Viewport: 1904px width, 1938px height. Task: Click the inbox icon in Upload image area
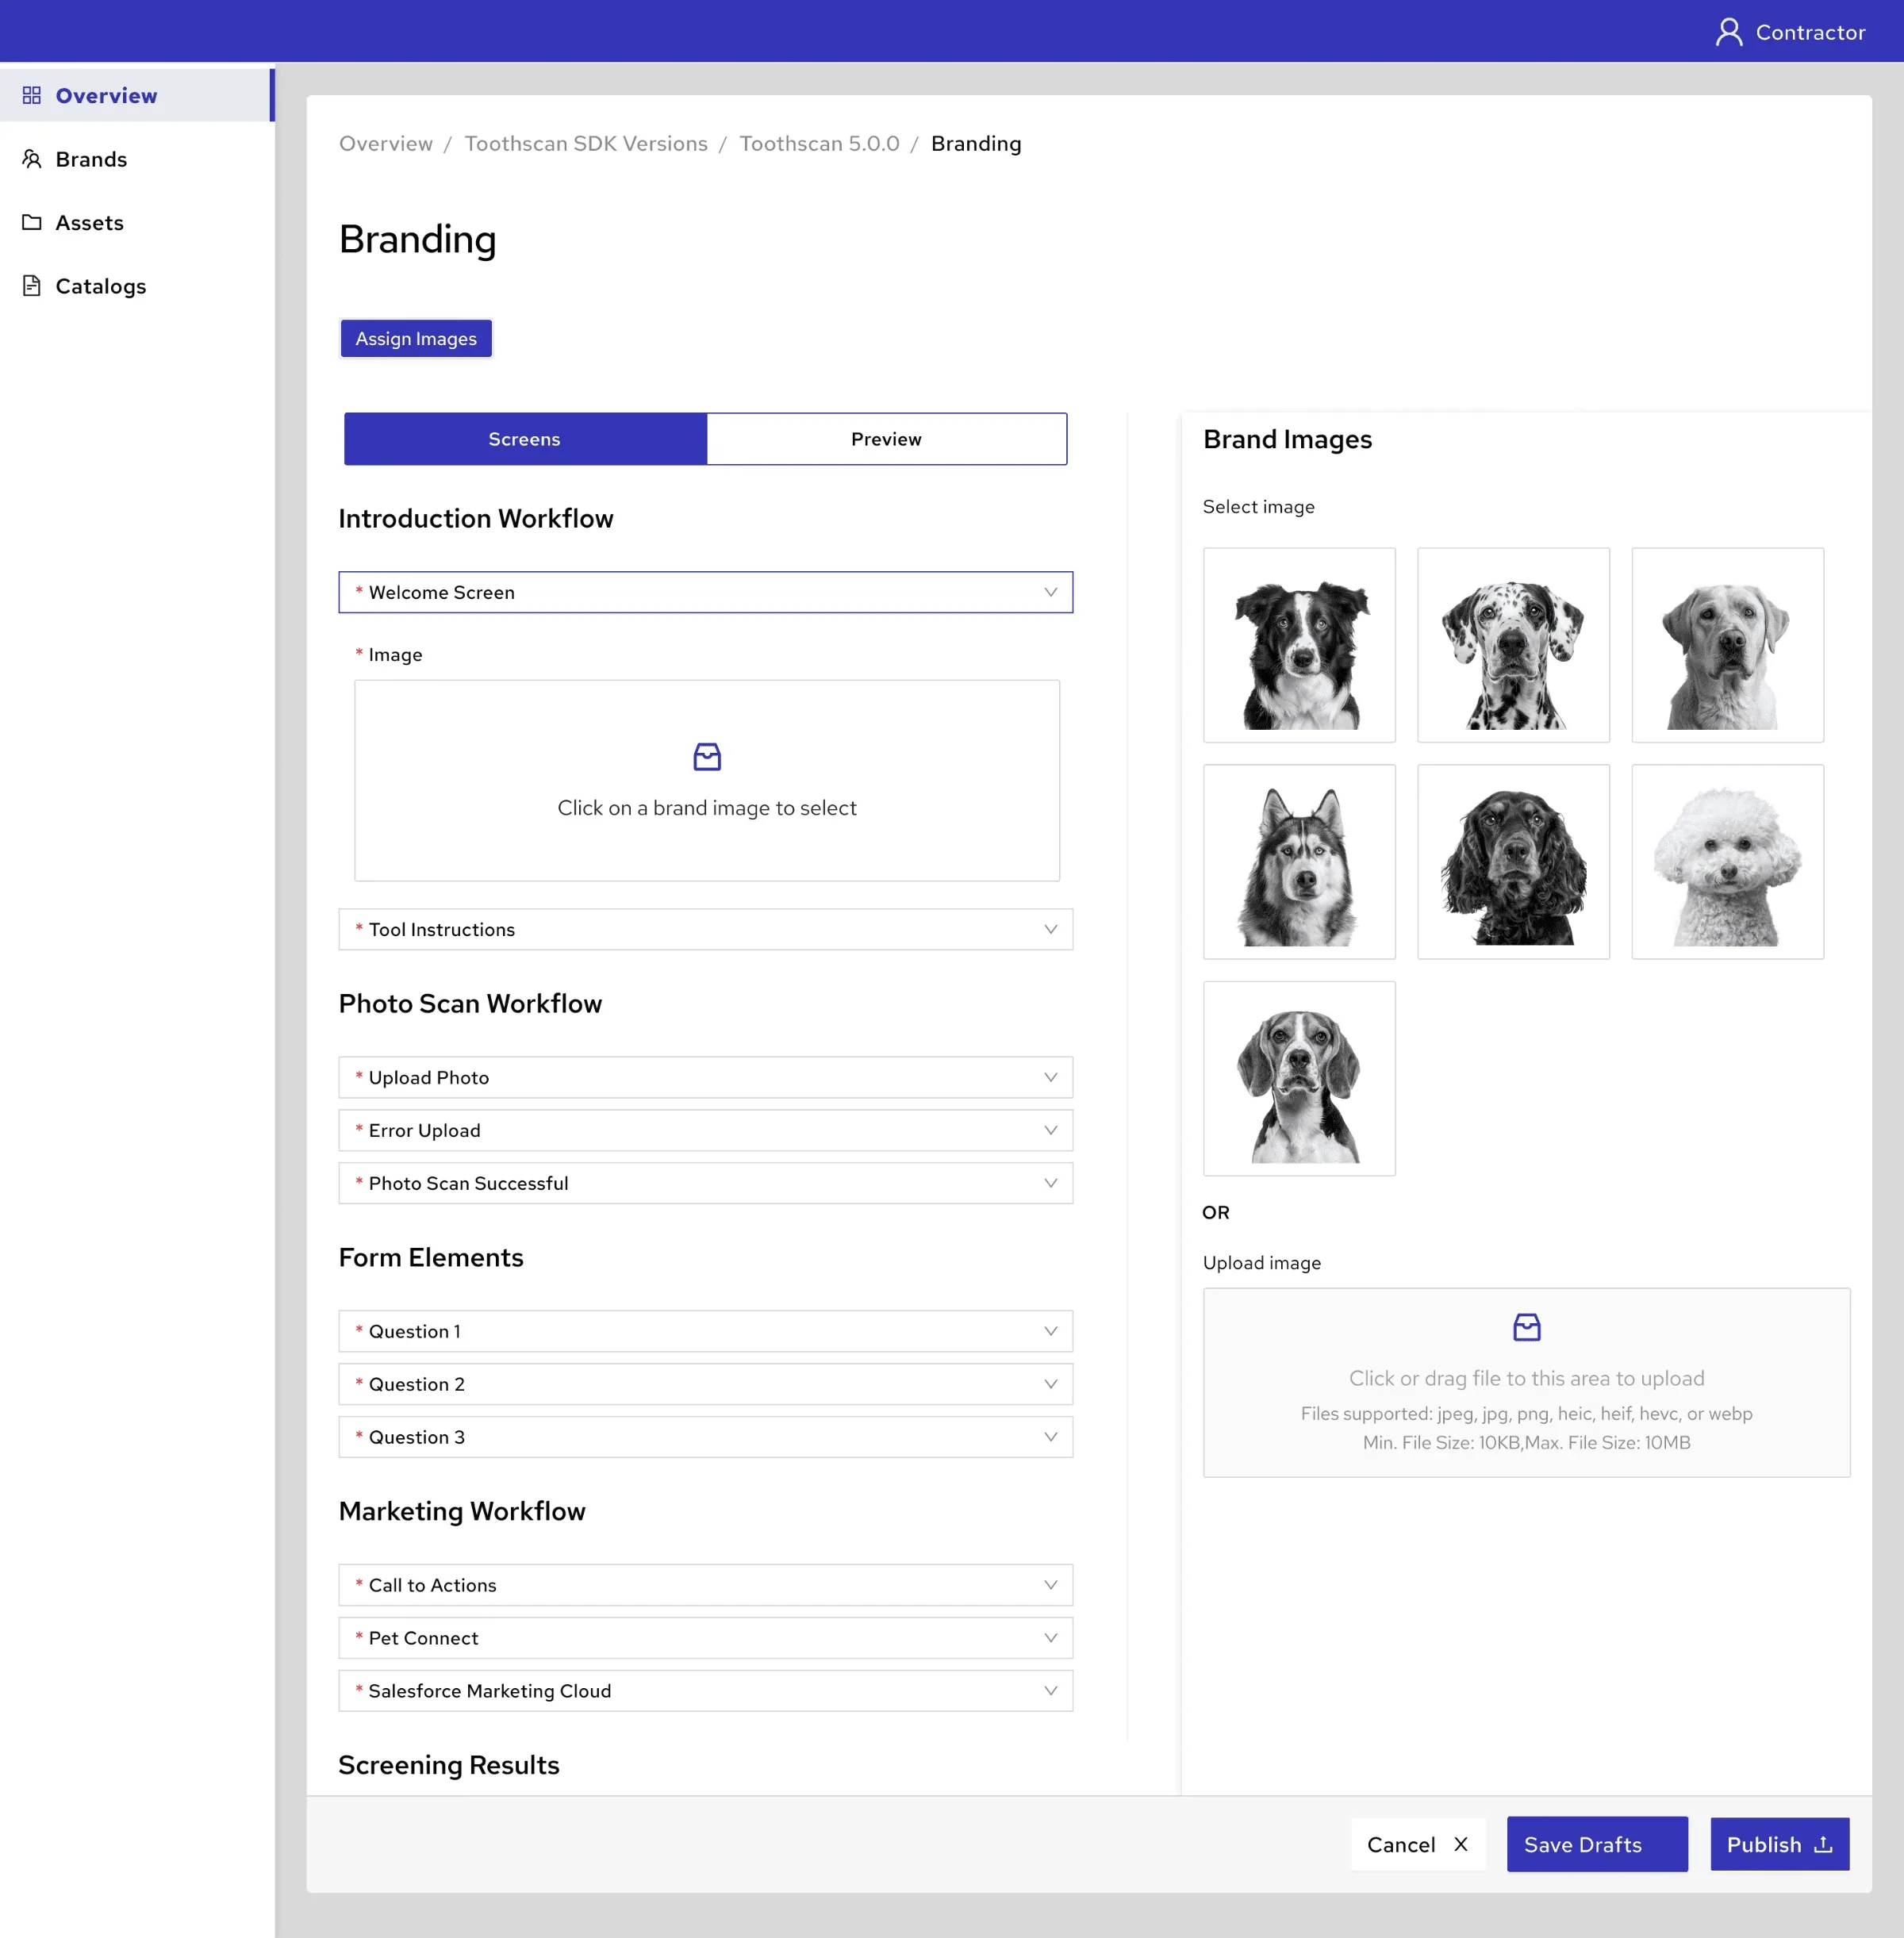click(x=1526, y=1327)
